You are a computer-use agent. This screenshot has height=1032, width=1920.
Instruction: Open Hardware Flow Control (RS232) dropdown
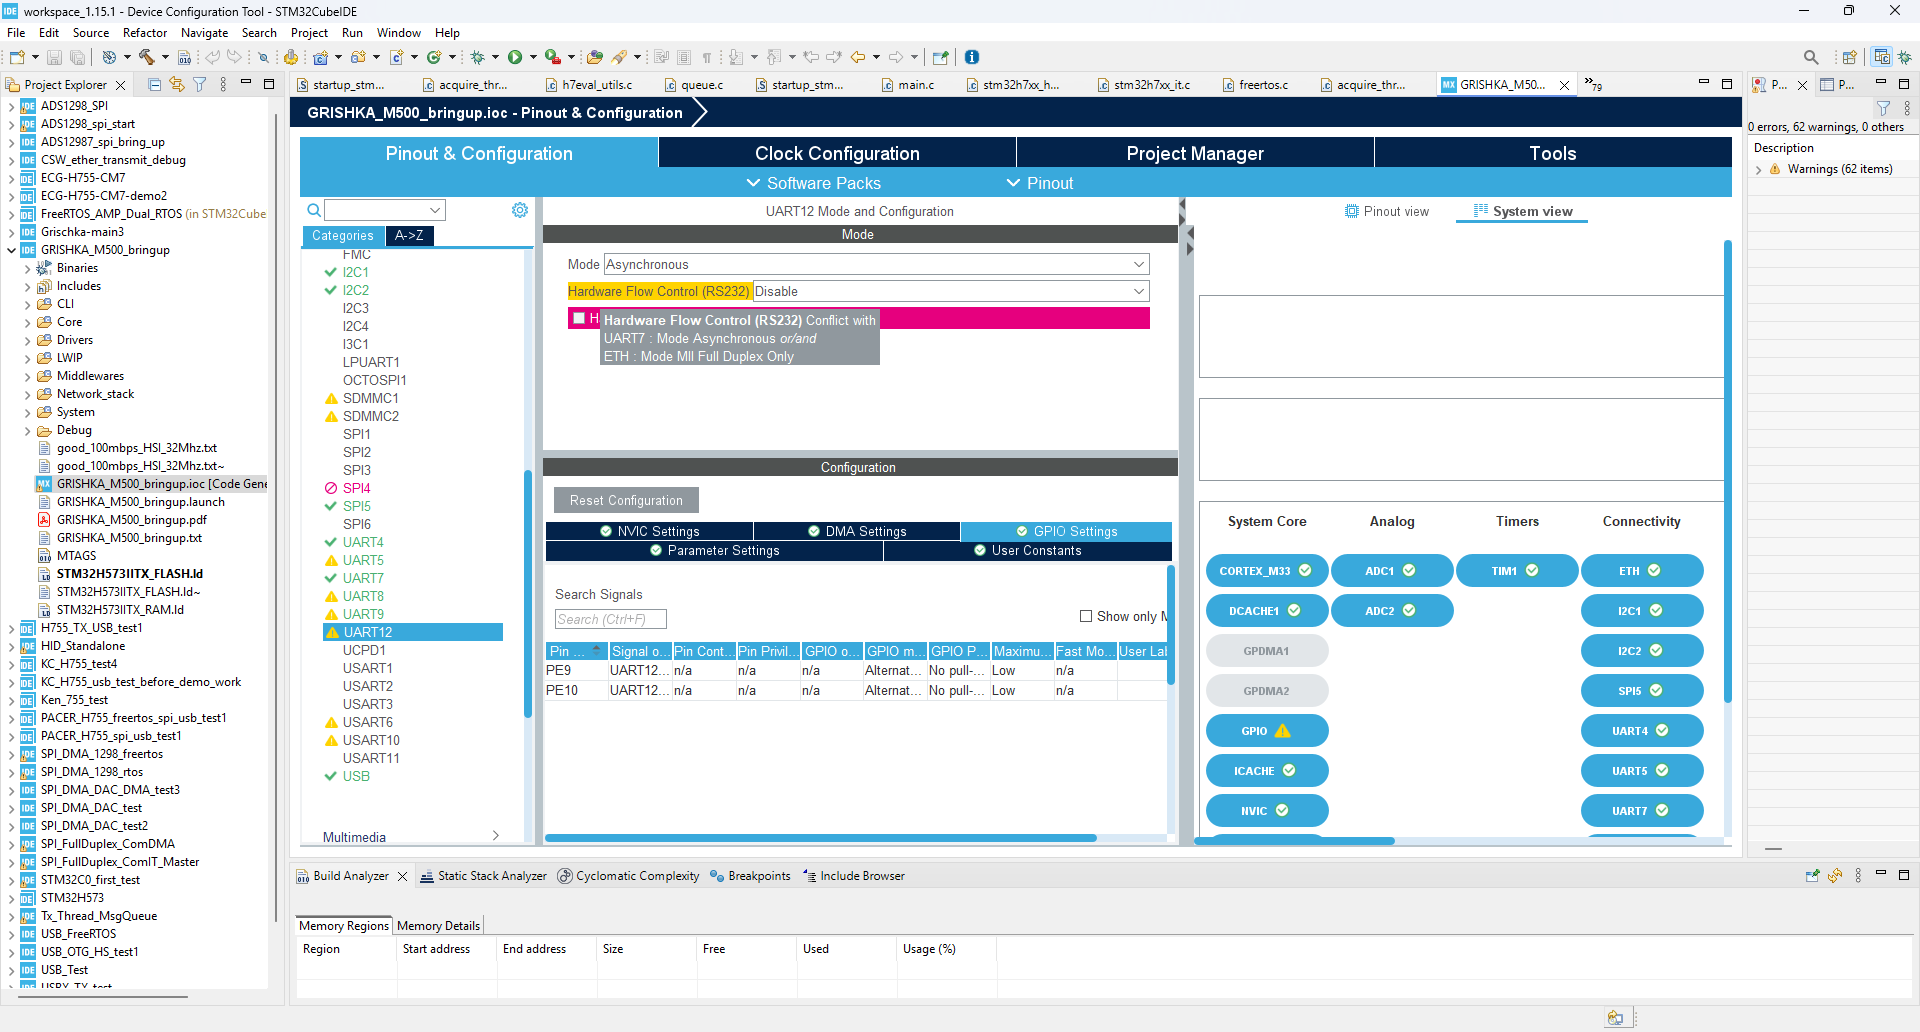point(951,291)
